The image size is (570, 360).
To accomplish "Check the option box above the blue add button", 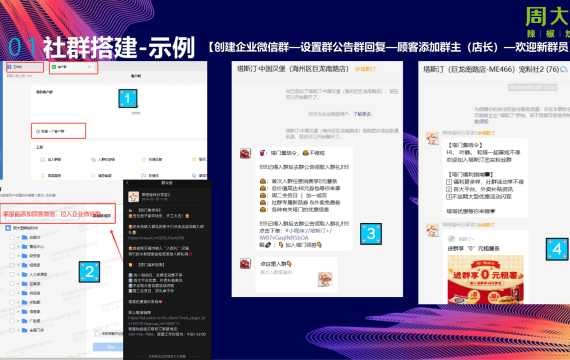I will tap(97, 333).
